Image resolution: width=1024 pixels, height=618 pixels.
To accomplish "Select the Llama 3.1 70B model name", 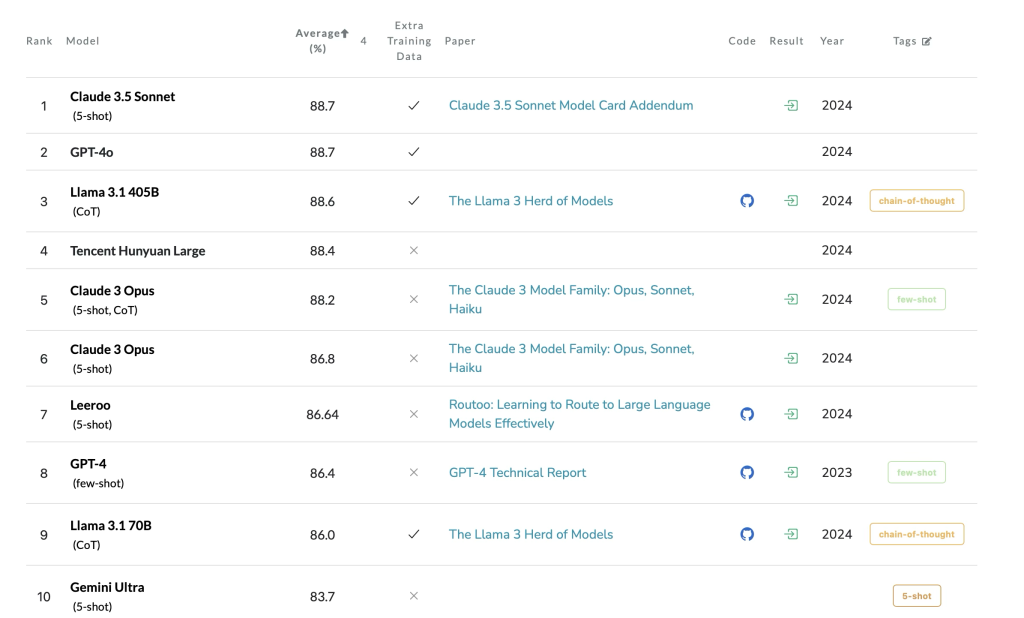I will click(x=111, y=525).
